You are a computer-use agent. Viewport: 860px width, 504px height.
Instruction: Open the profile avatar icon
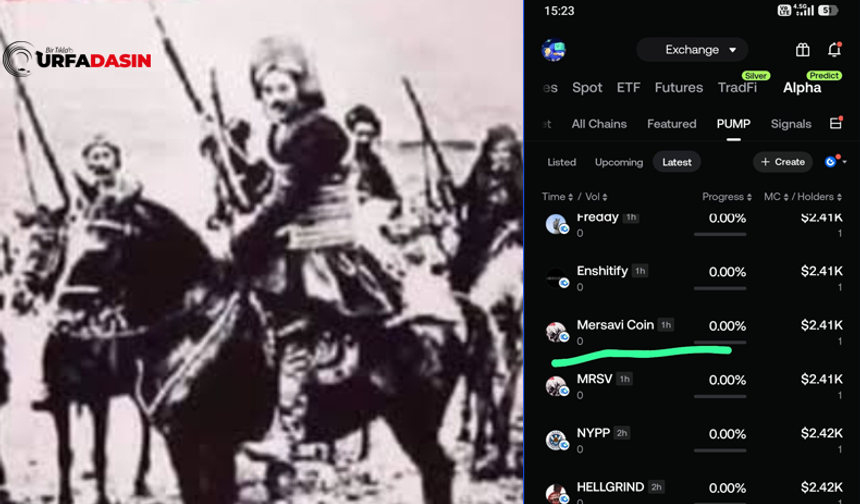tap(553, 50)
